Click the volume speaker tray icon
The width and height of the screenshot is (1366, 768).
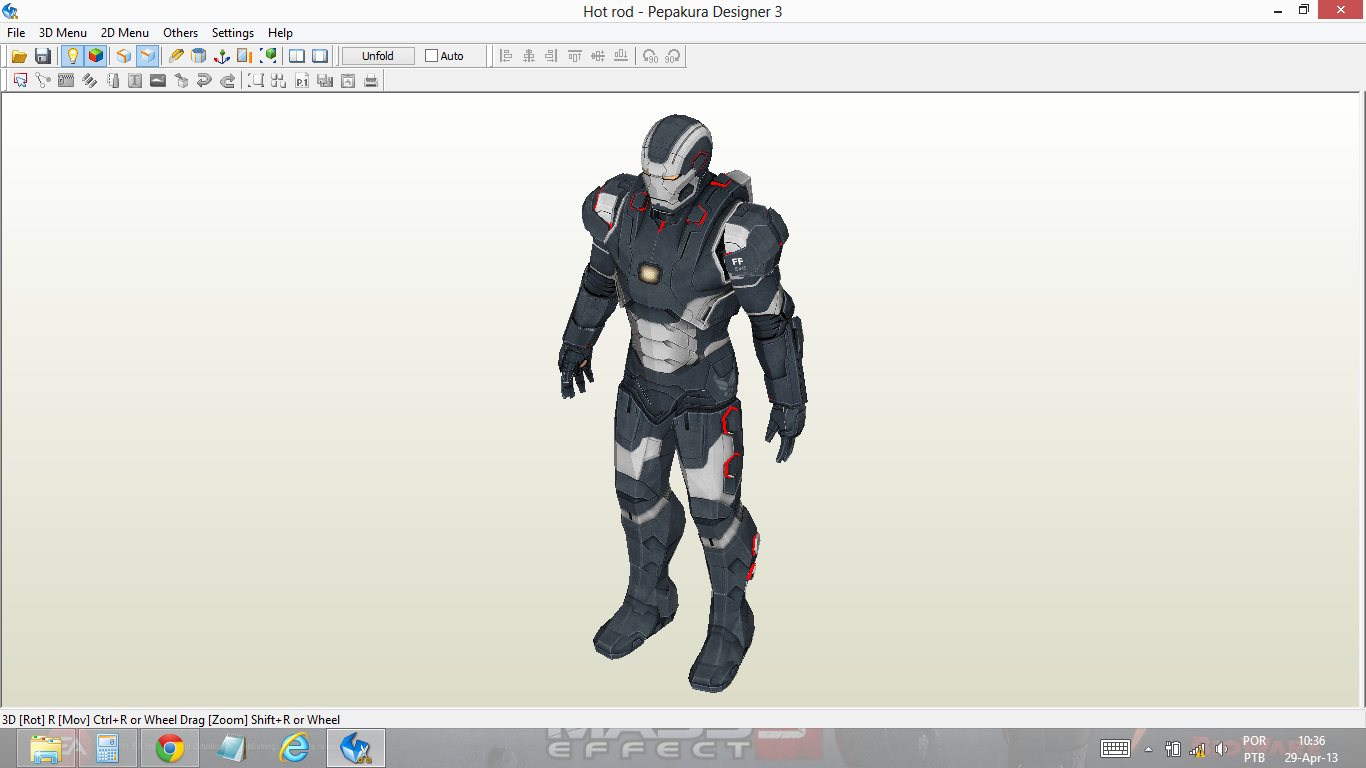pyautogui.click(x=1220, y=748)
